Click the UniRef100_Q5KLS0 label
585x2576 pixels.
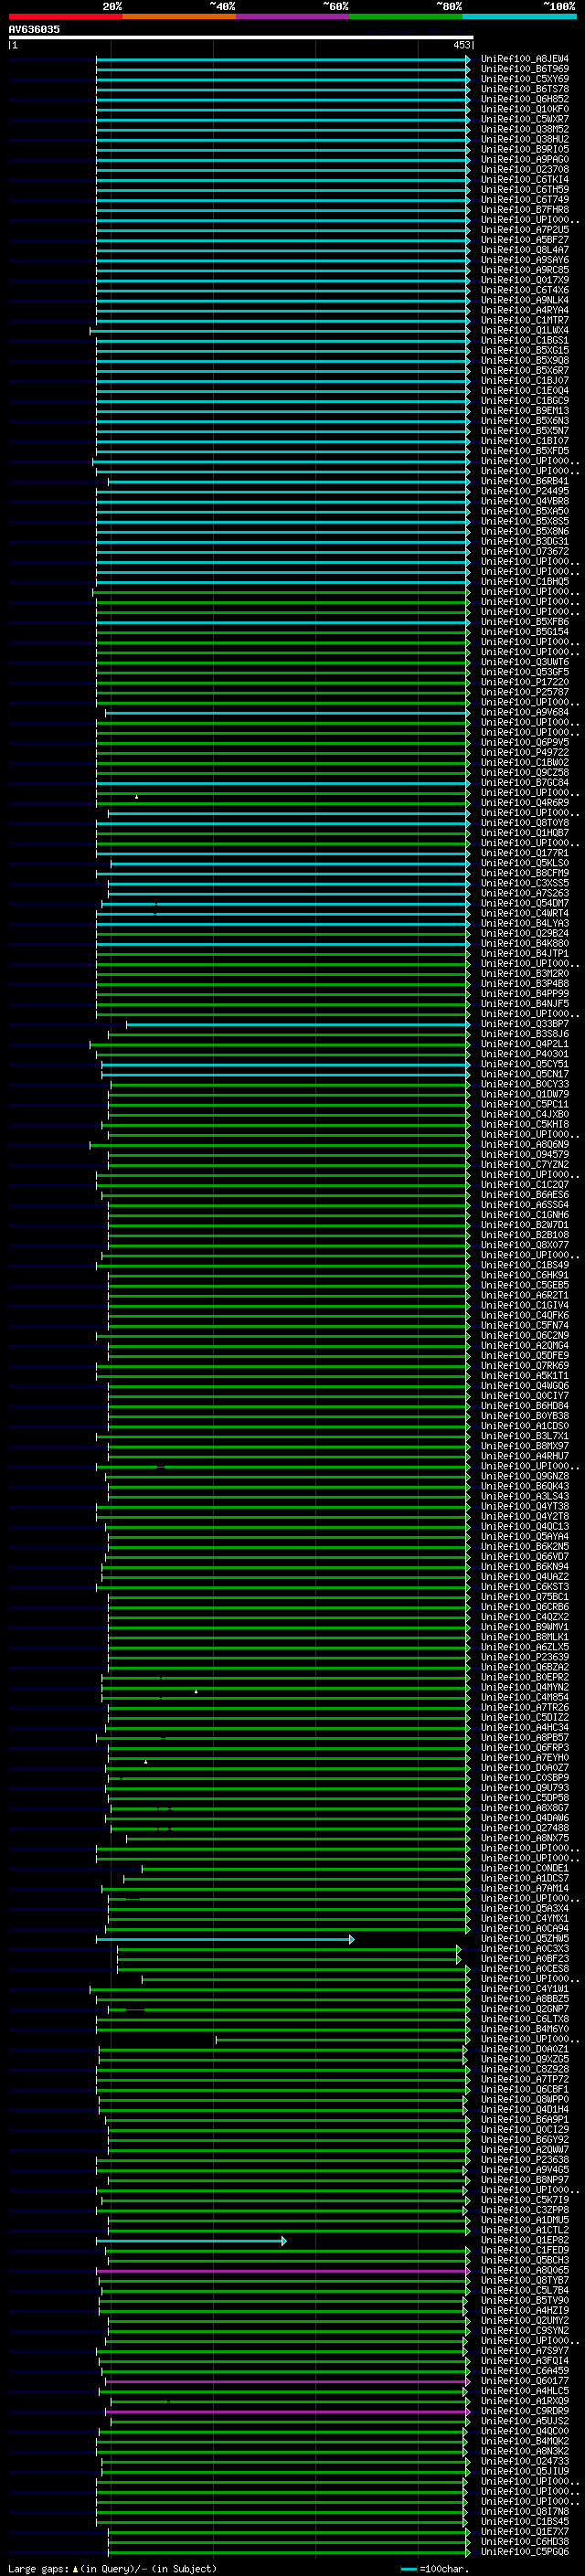(525, 863)
